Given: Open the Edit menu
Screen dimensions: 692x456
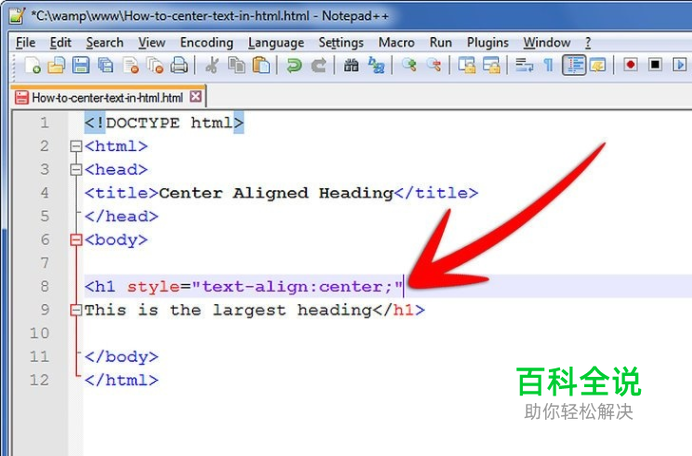Looking at the screenshot, I should [60, 43].
